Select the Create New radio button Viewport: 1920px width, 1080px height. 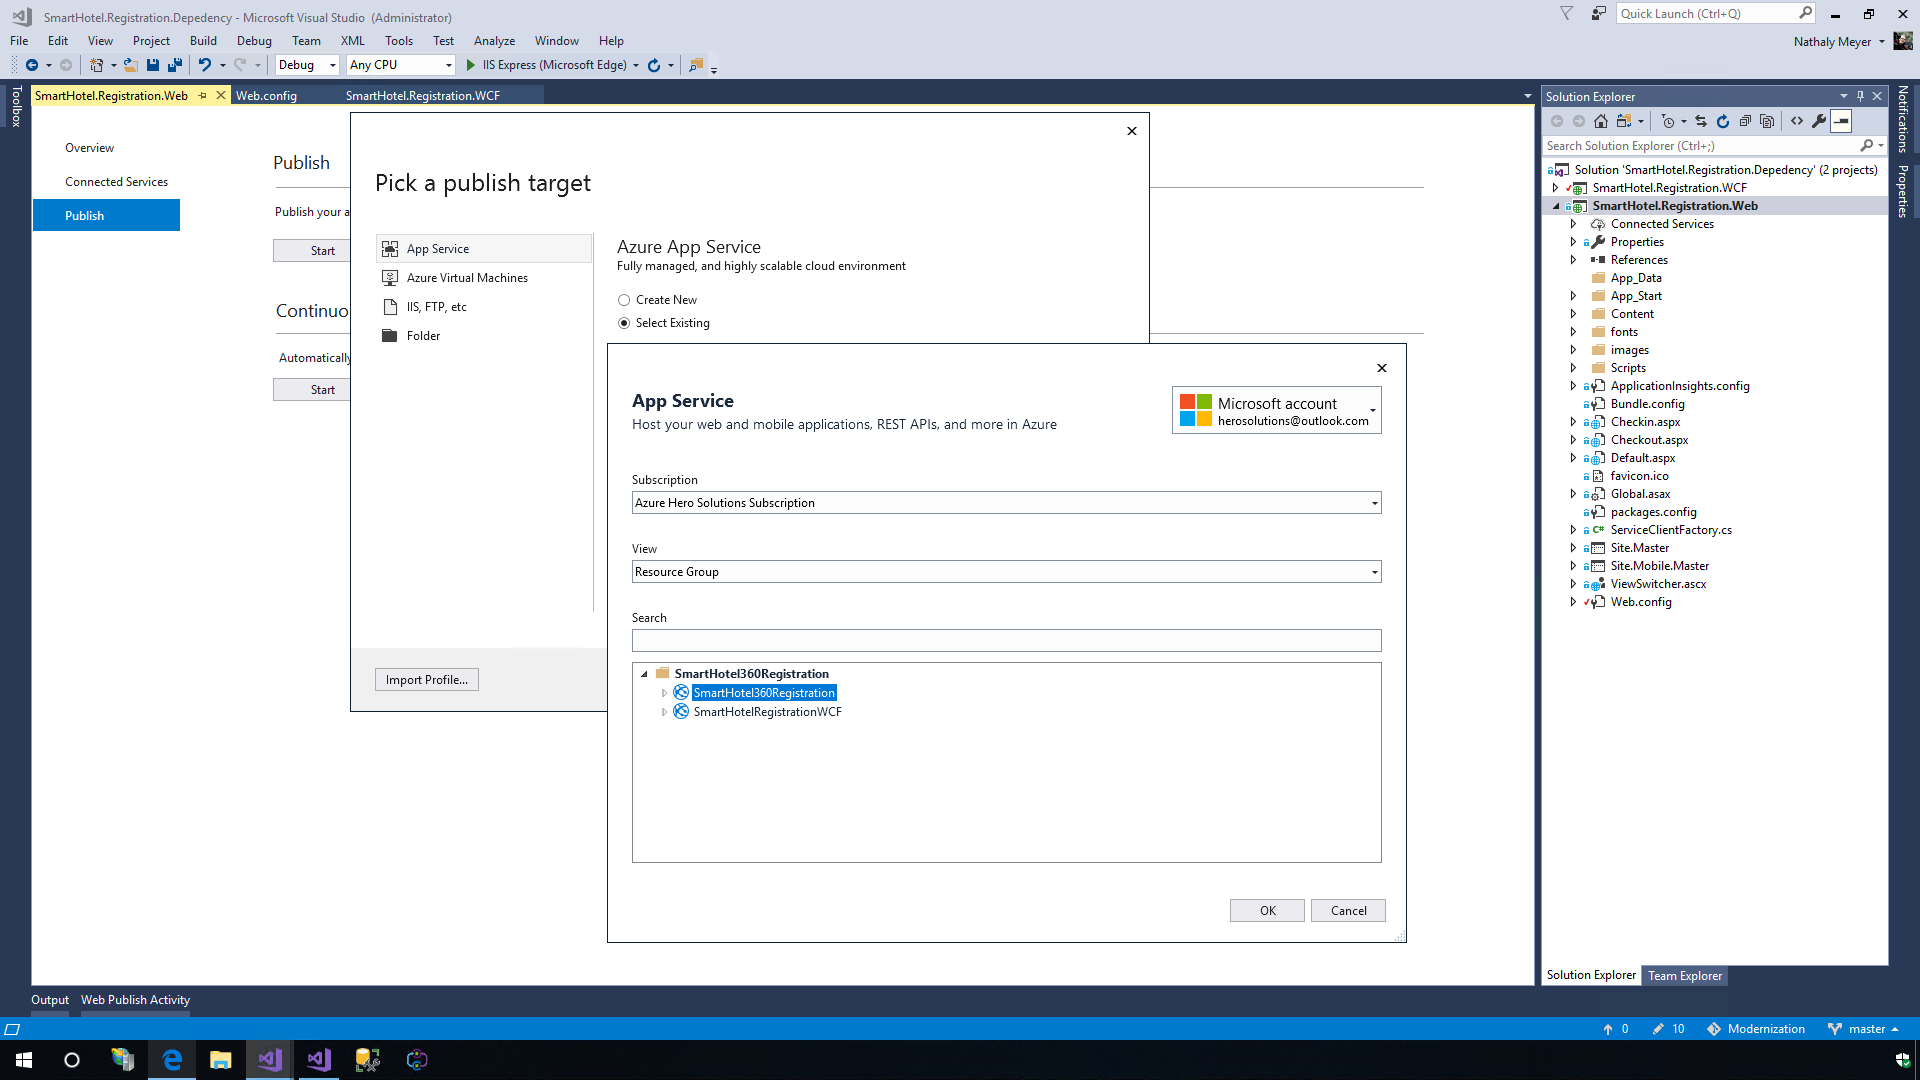624,300
